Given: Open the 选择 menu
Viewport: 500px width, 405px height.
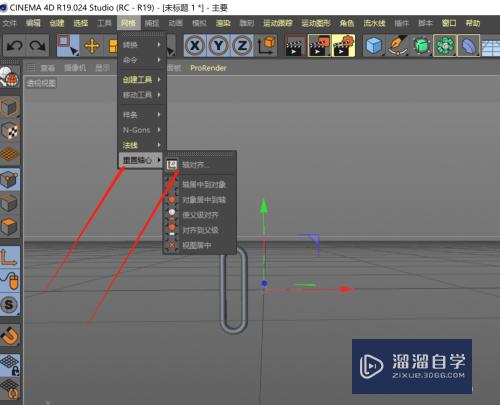Looking at the screenshot, I should (80, 23).
